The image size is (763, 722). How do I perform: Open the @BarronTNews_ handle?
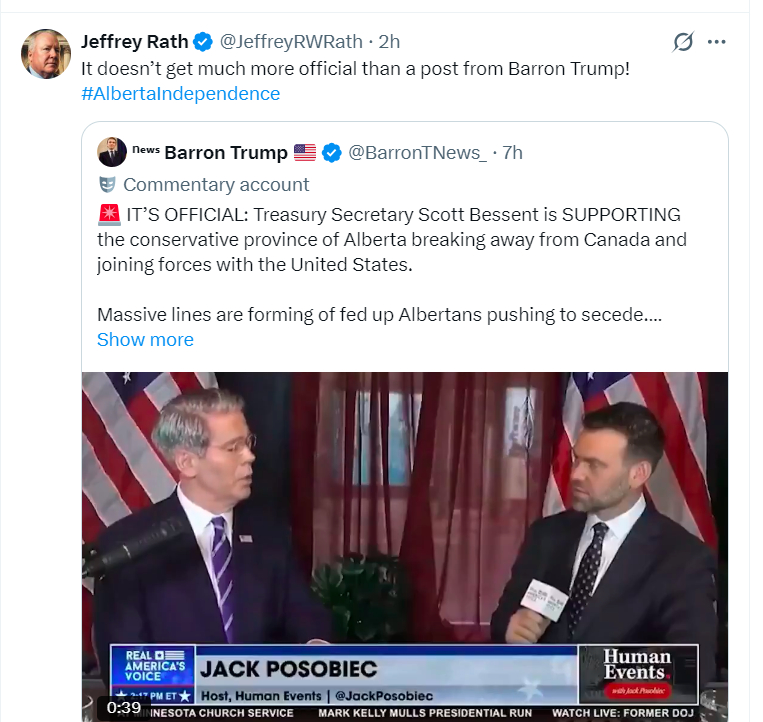(x=417, y=153)
